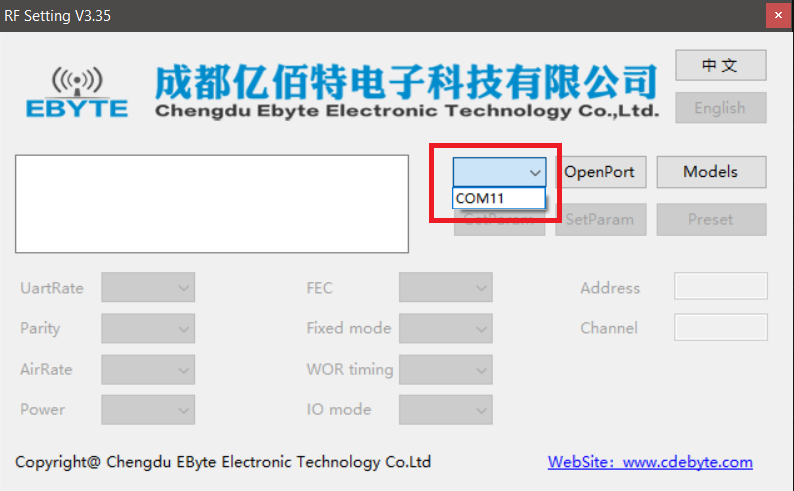Click the OpenPort button
Screen dimensions: 794x491
[601, 172]
